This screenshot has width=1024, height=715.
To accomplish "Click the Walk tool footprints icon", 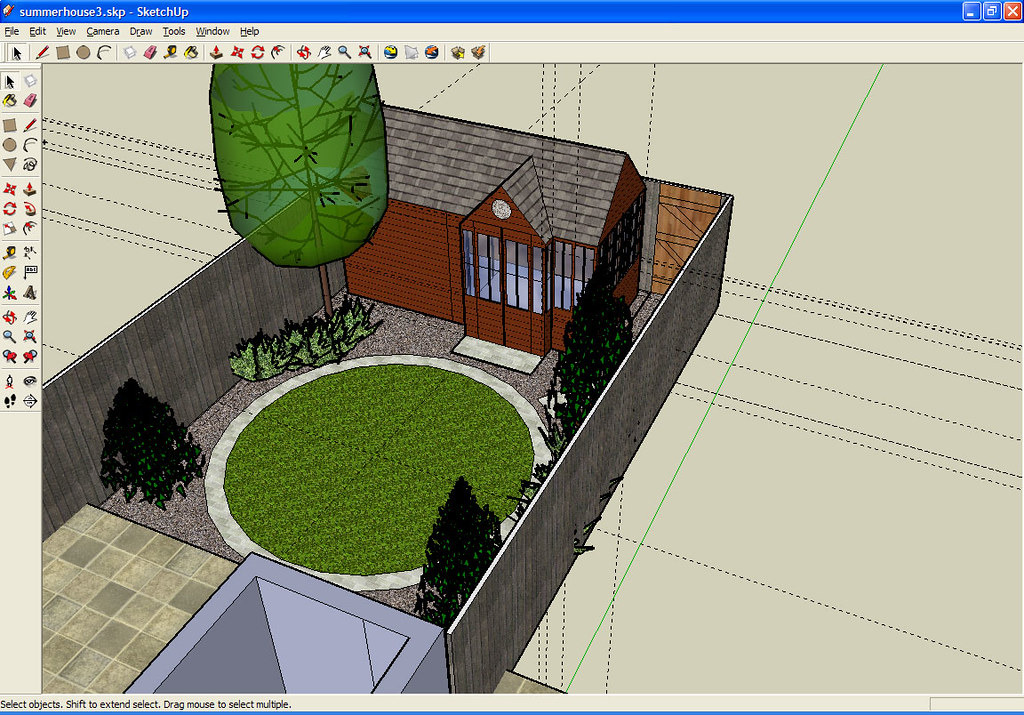I will 10,401.
